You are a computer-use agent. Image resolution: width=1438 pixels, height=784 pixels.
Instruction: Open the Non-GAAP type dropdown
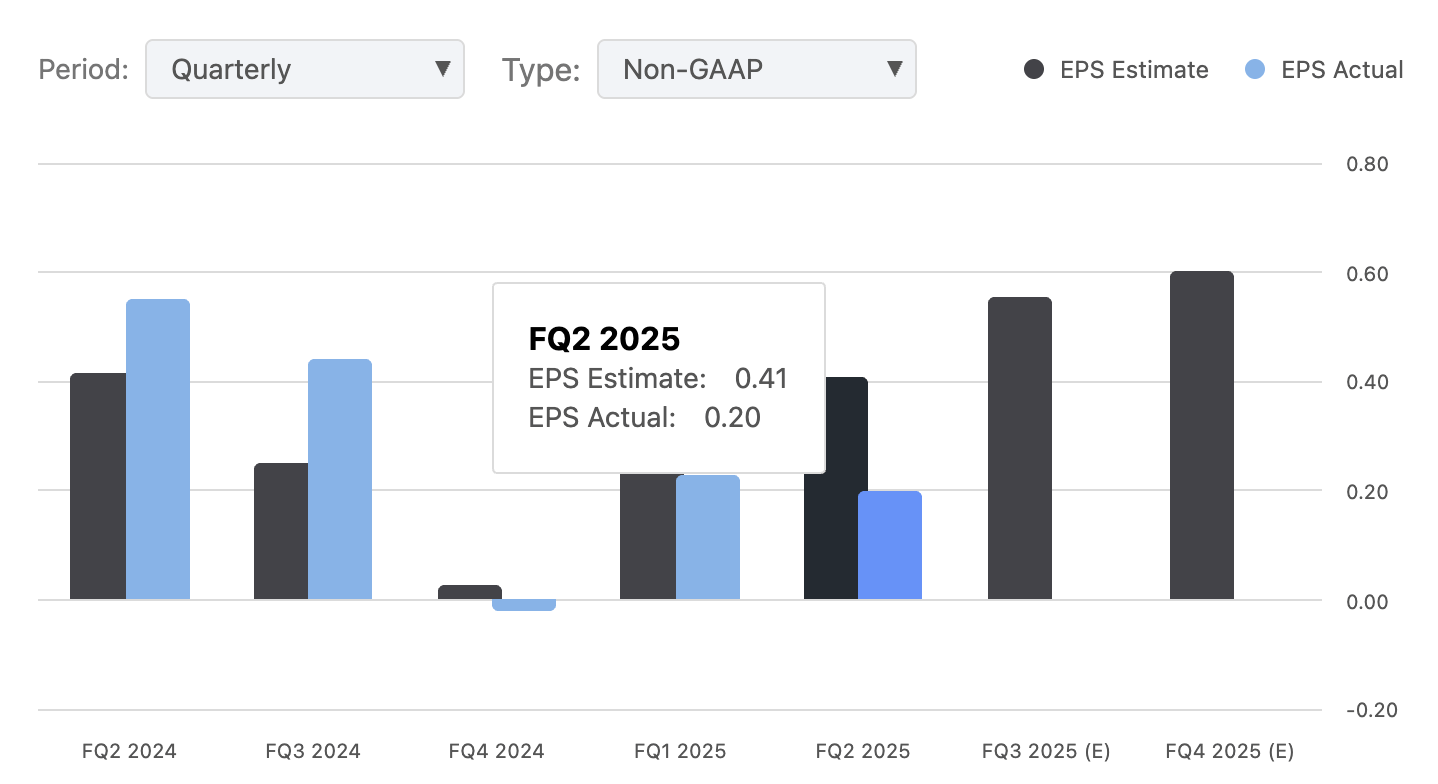(757, 69)
